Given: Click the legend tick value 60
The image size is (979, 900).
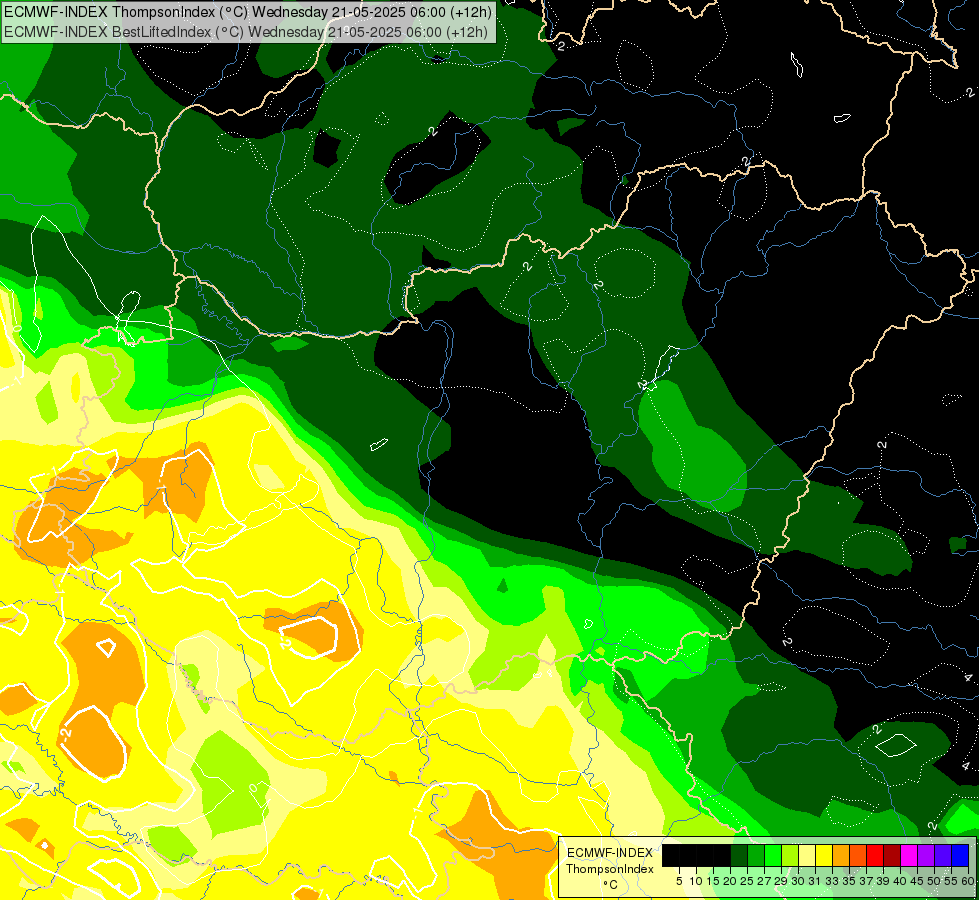Looking at the screenshot, I should (x=968, y=881).
